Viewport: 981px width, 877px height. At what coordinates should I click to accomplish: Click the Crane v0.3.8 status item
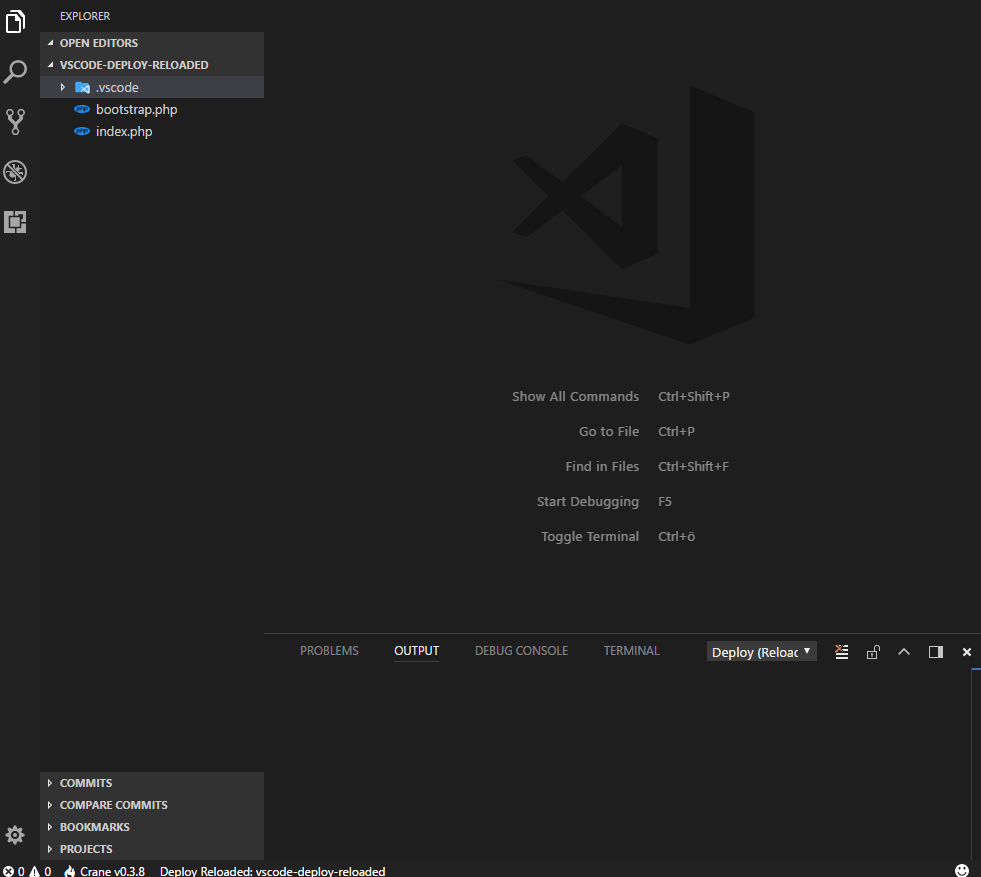coord(104,871)
